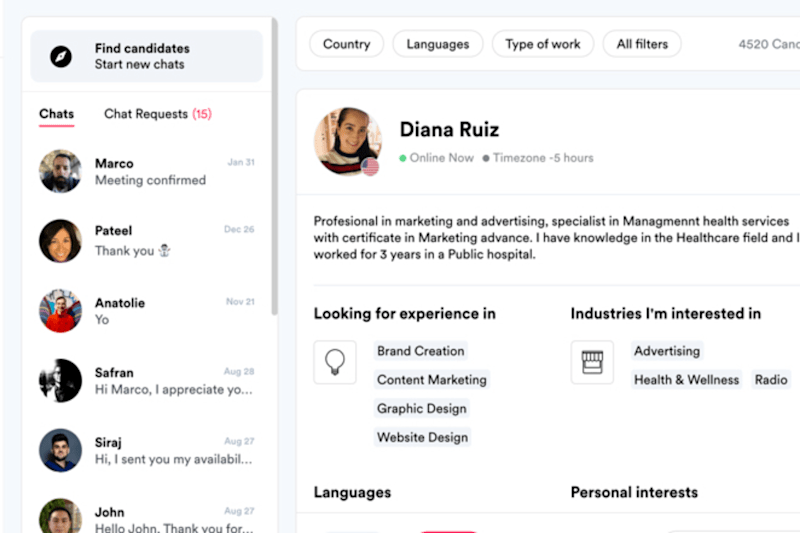Open Siraj's availability message
Image resolution: width=800 pixels, height=533 pixels.
coord(147,450)
